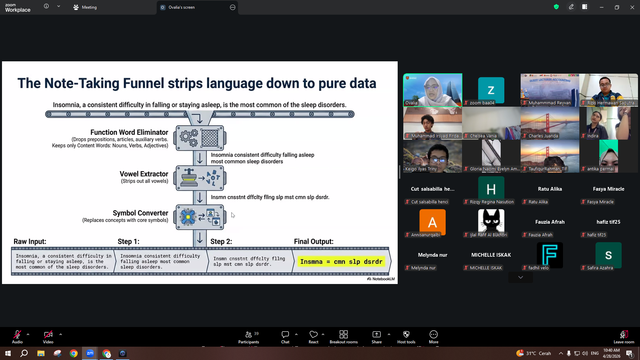Open File Explorer from the taskbar
The height and width of the screenshot is (360, 640).
(41, 353)
